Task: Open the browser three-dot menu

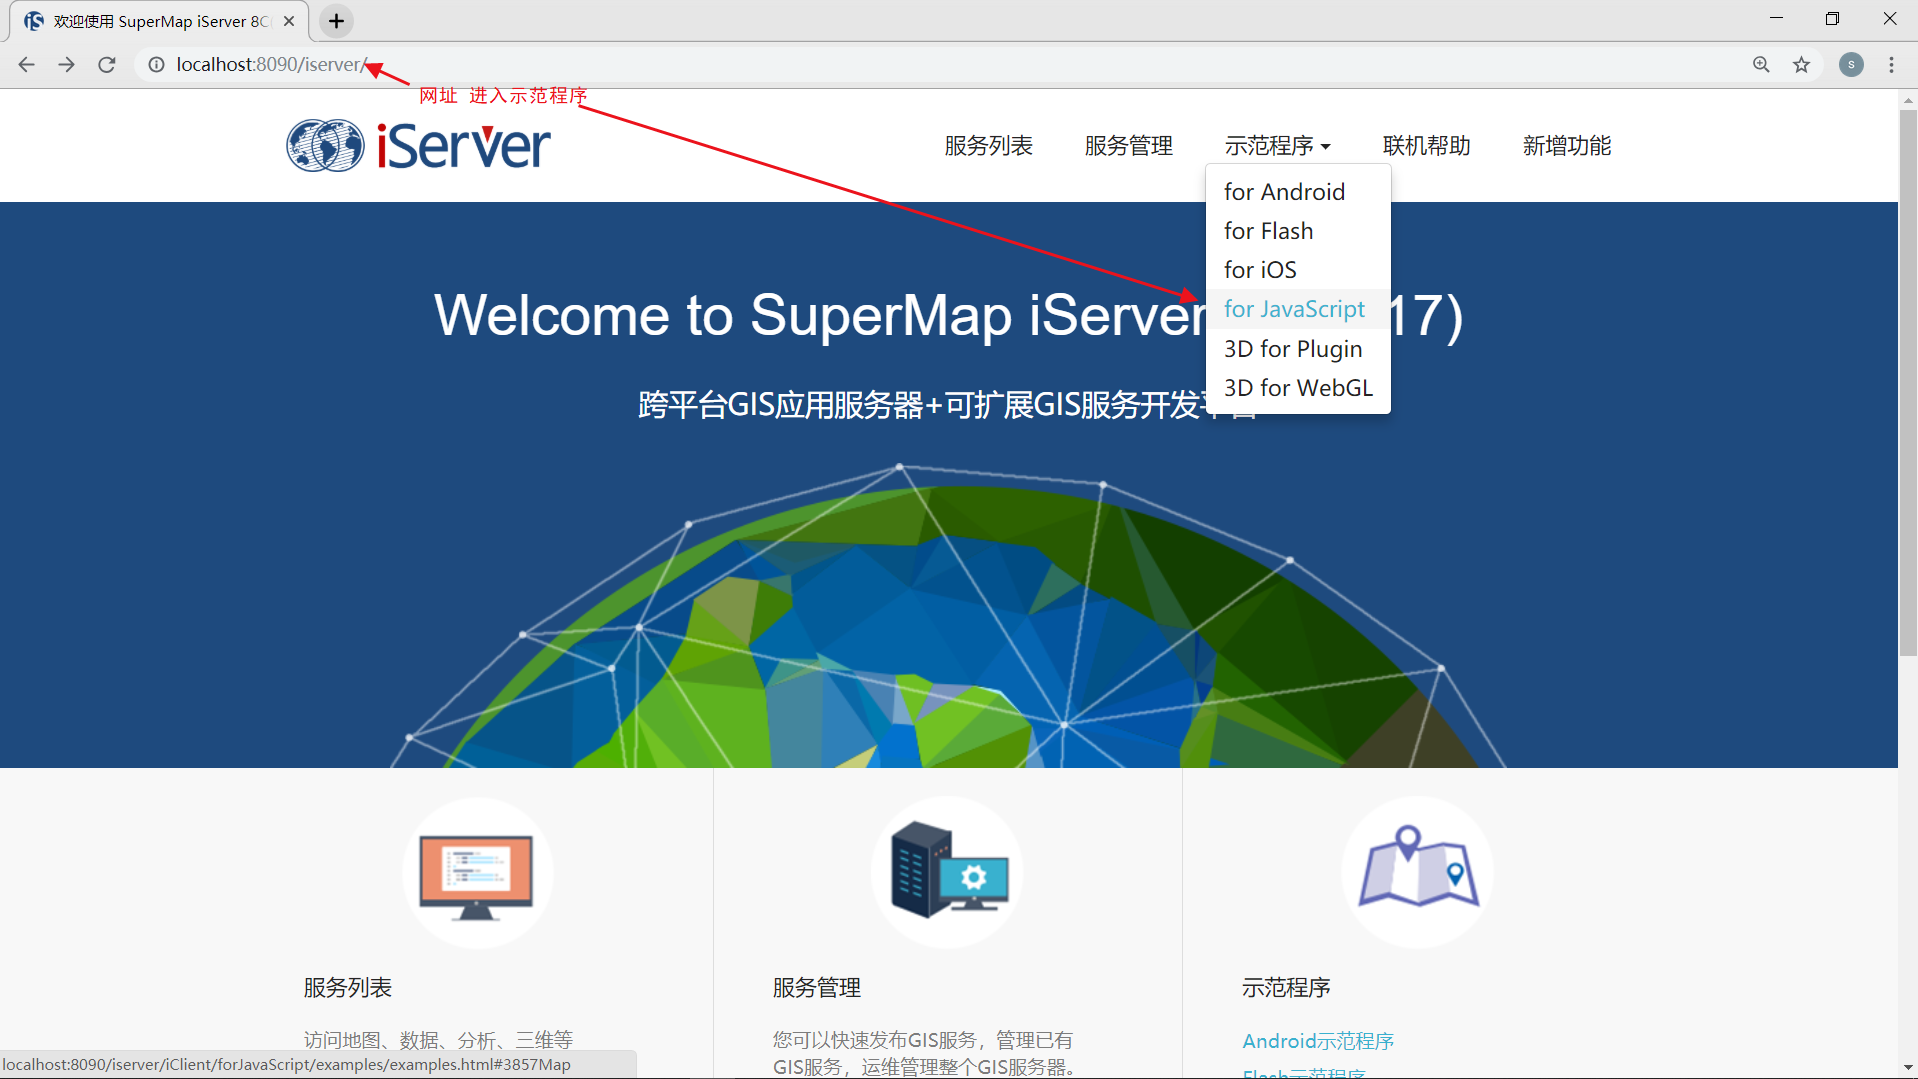Action: [1891, 64]
